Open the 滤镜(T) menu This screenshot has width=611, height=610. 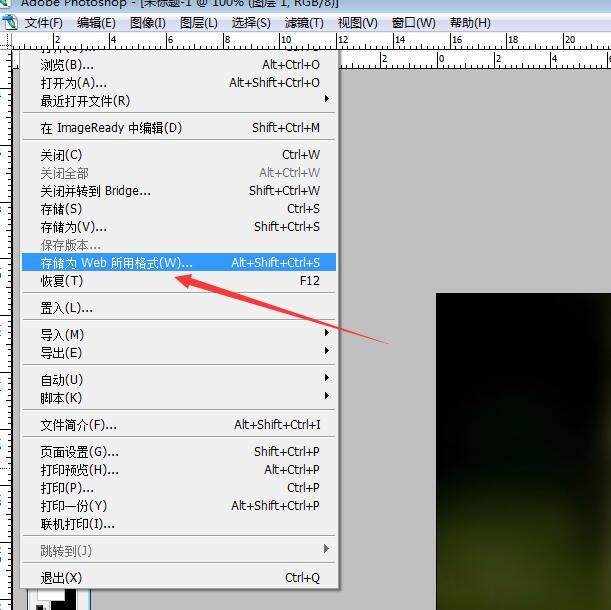click(x=304, y=23)
